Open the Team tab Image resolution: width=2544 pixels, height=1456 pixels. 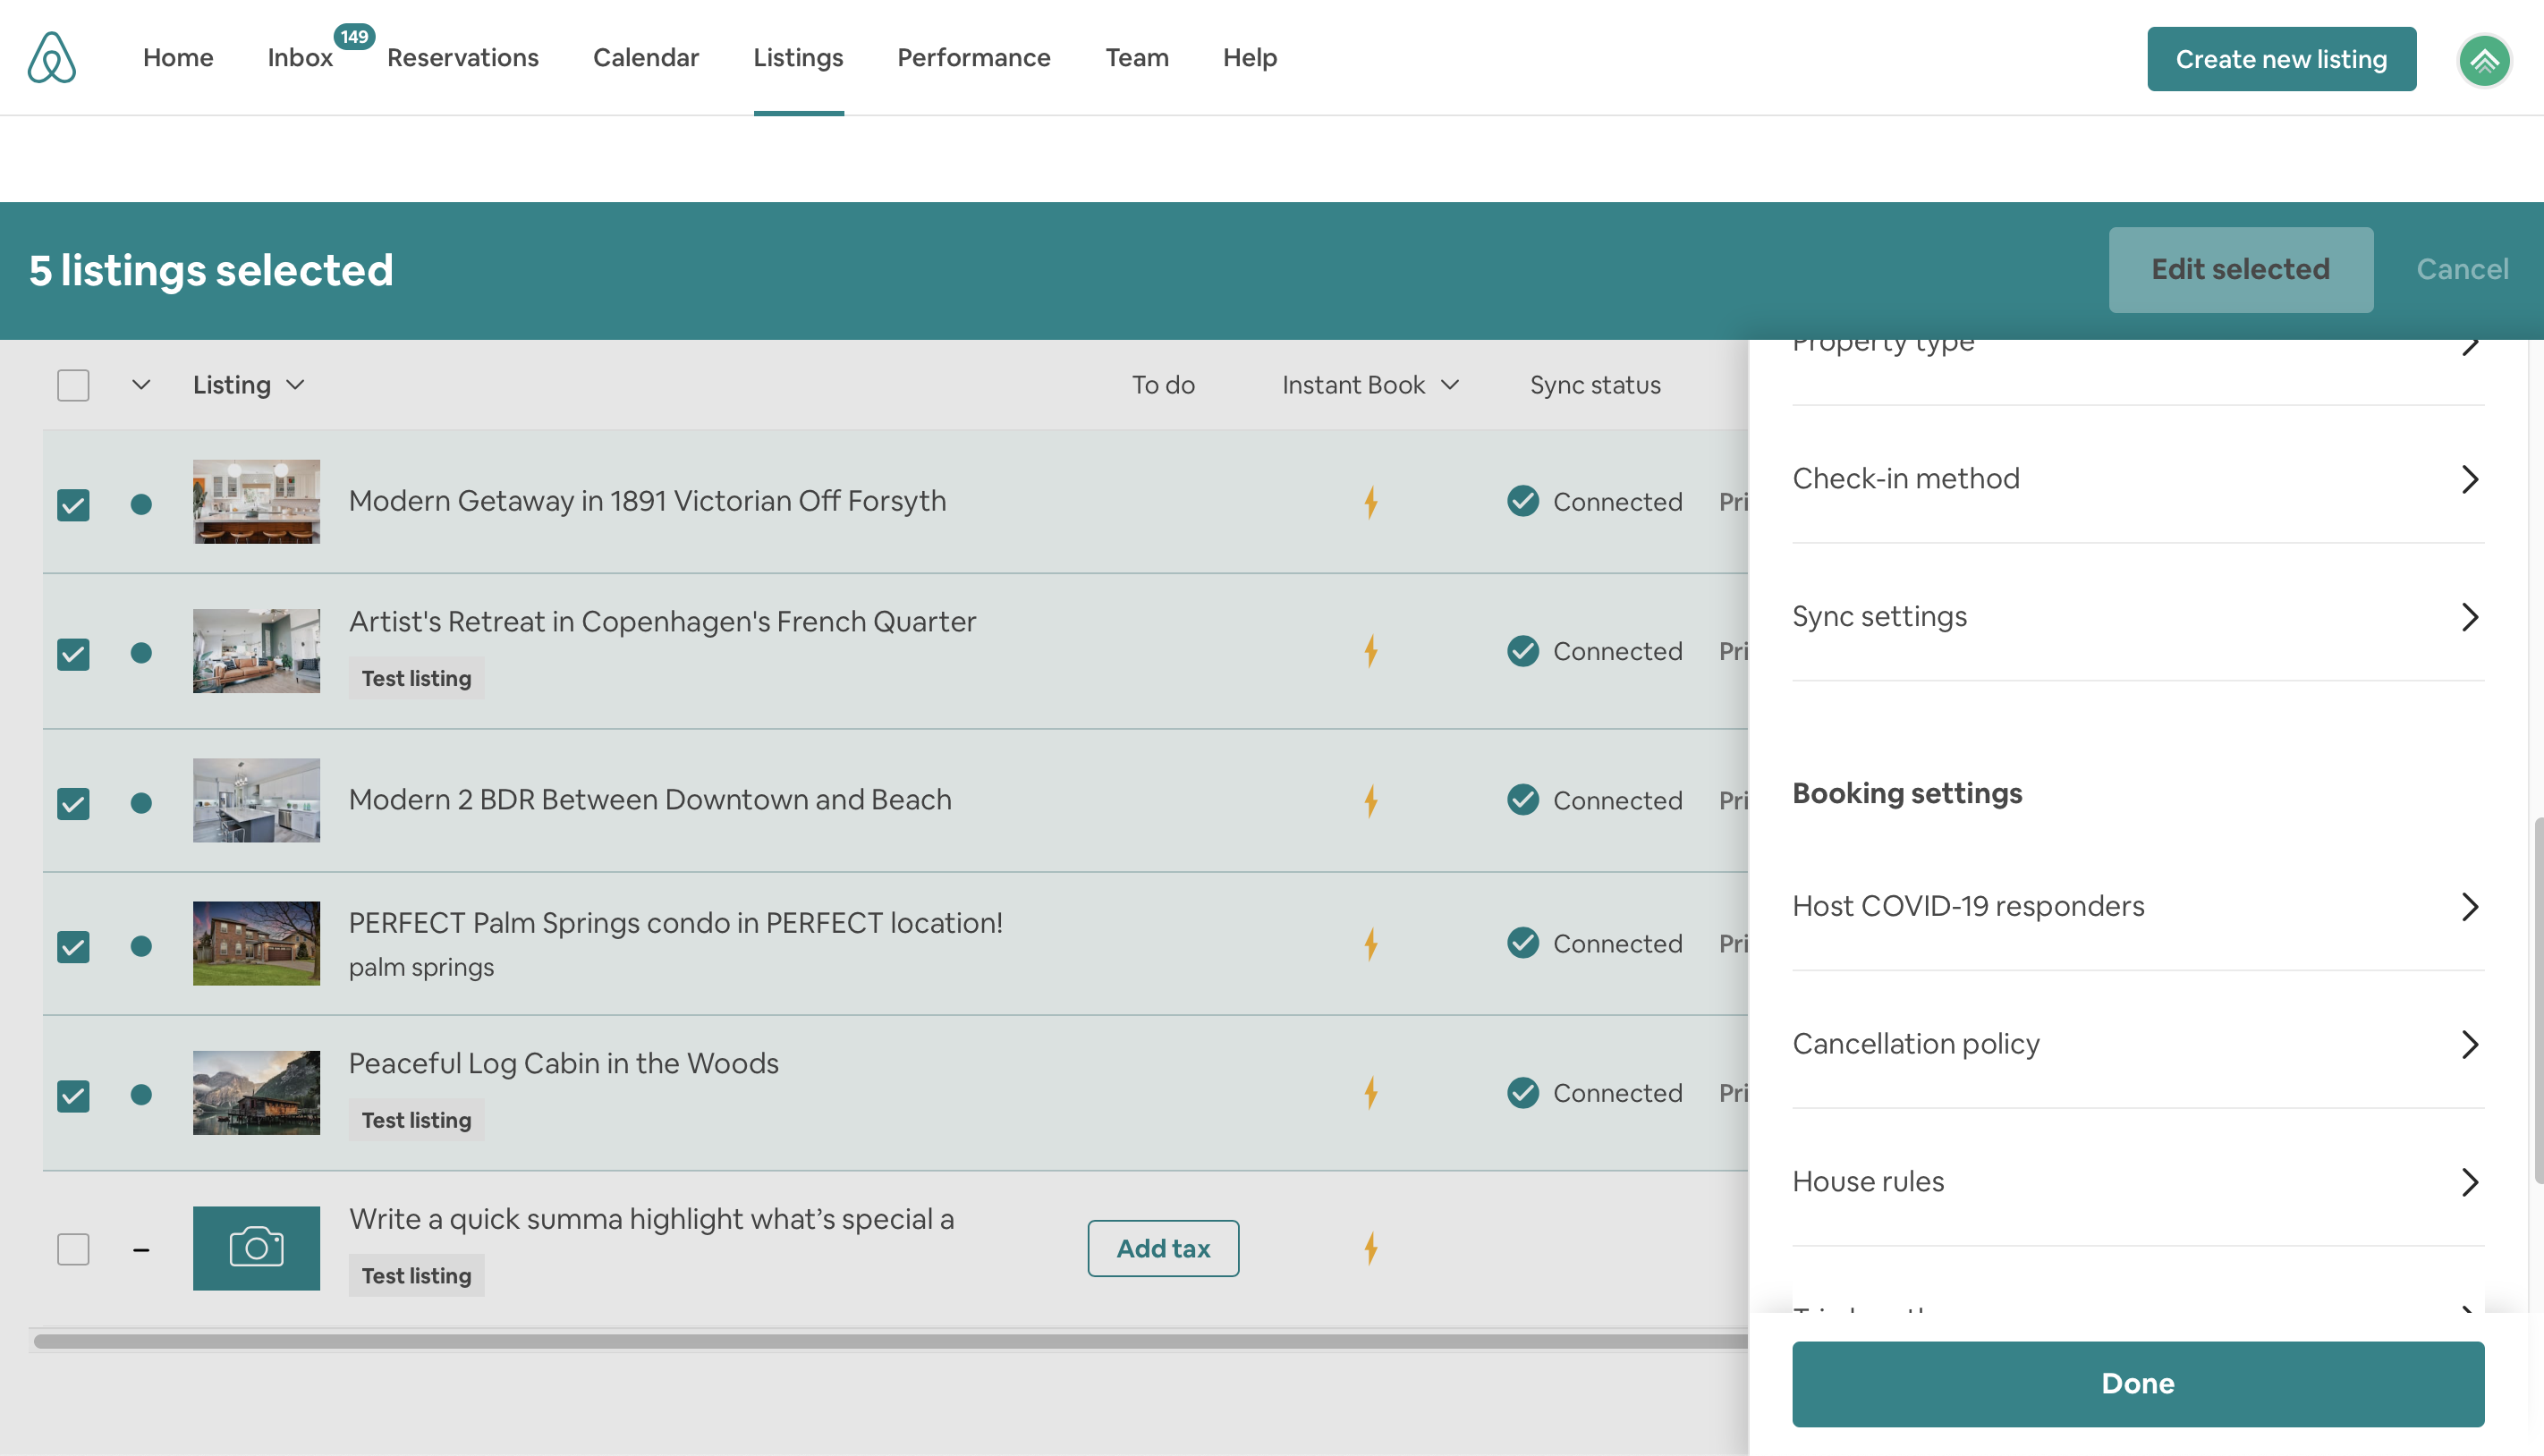point(1137,58)
